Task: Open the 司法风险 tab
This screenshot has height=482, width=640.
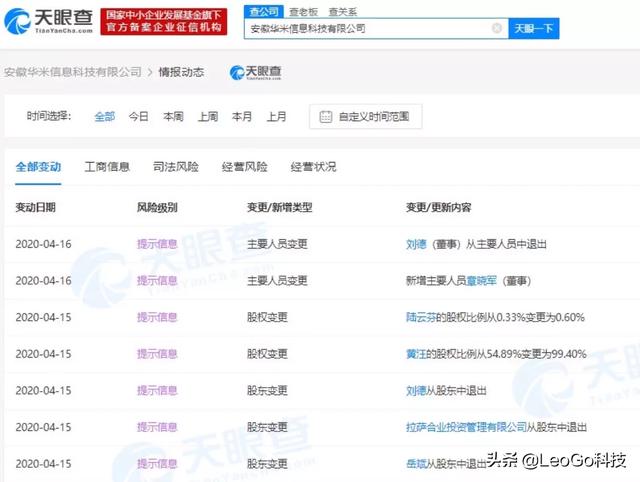Action: point(175,166)
